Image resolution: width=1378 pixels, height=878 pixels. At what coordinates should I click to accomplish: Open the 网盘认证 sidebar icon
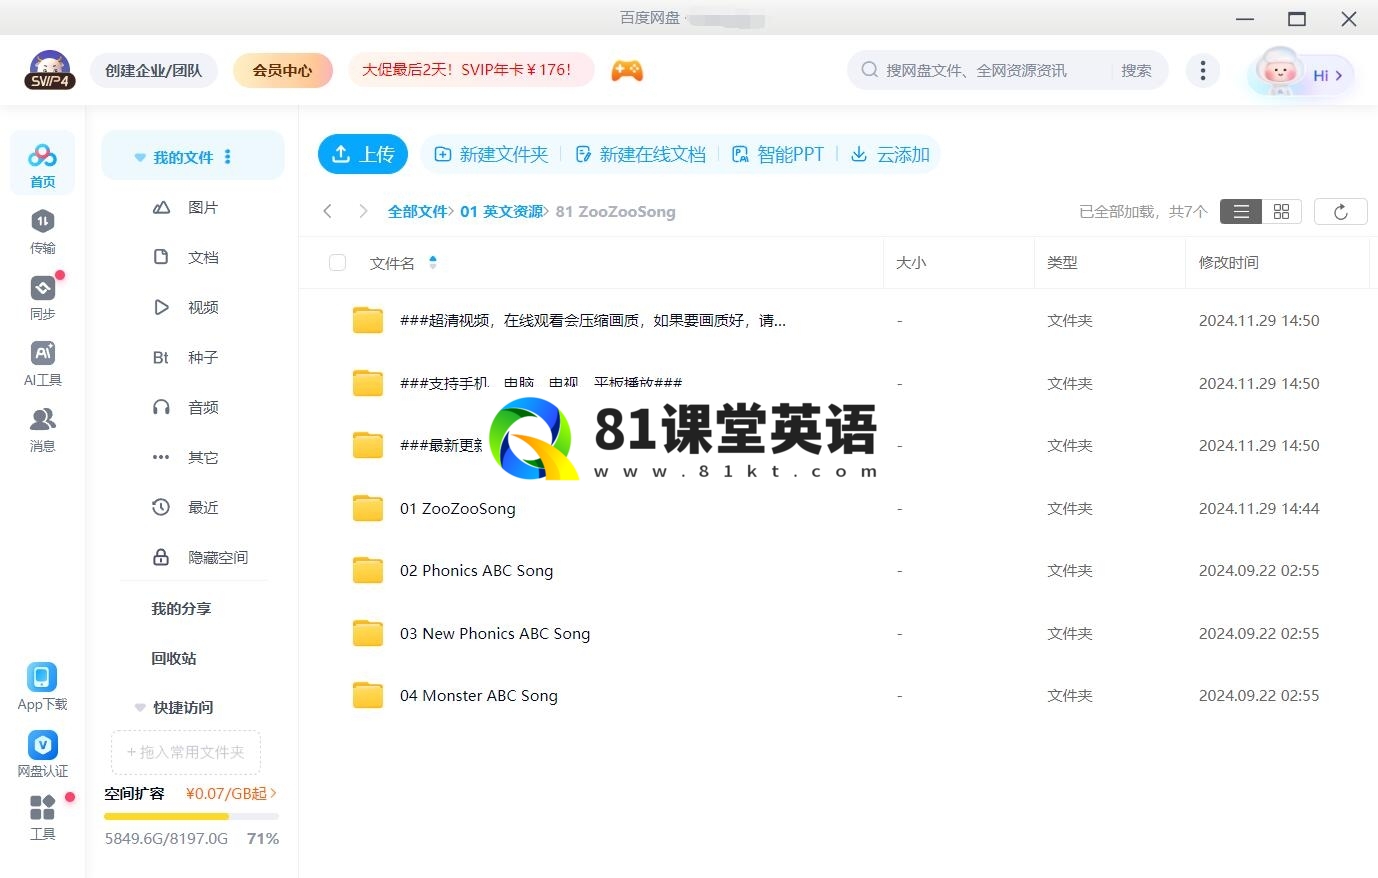pyautogui.click(x=42, y=753)
